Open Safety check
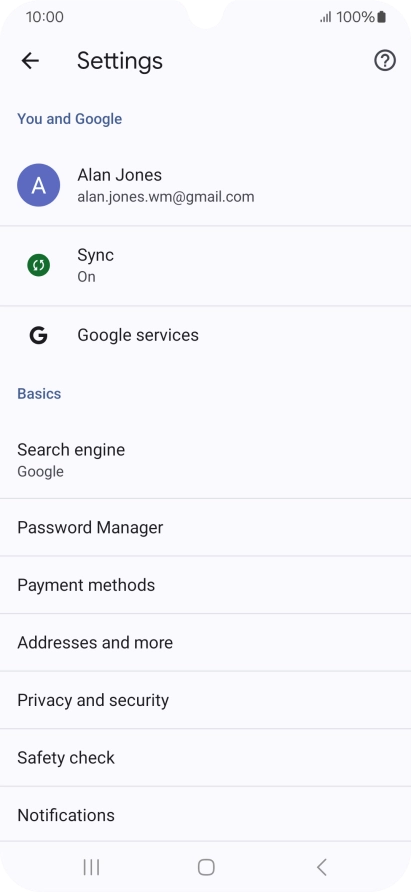411x892 pixels. pos(206,757)
